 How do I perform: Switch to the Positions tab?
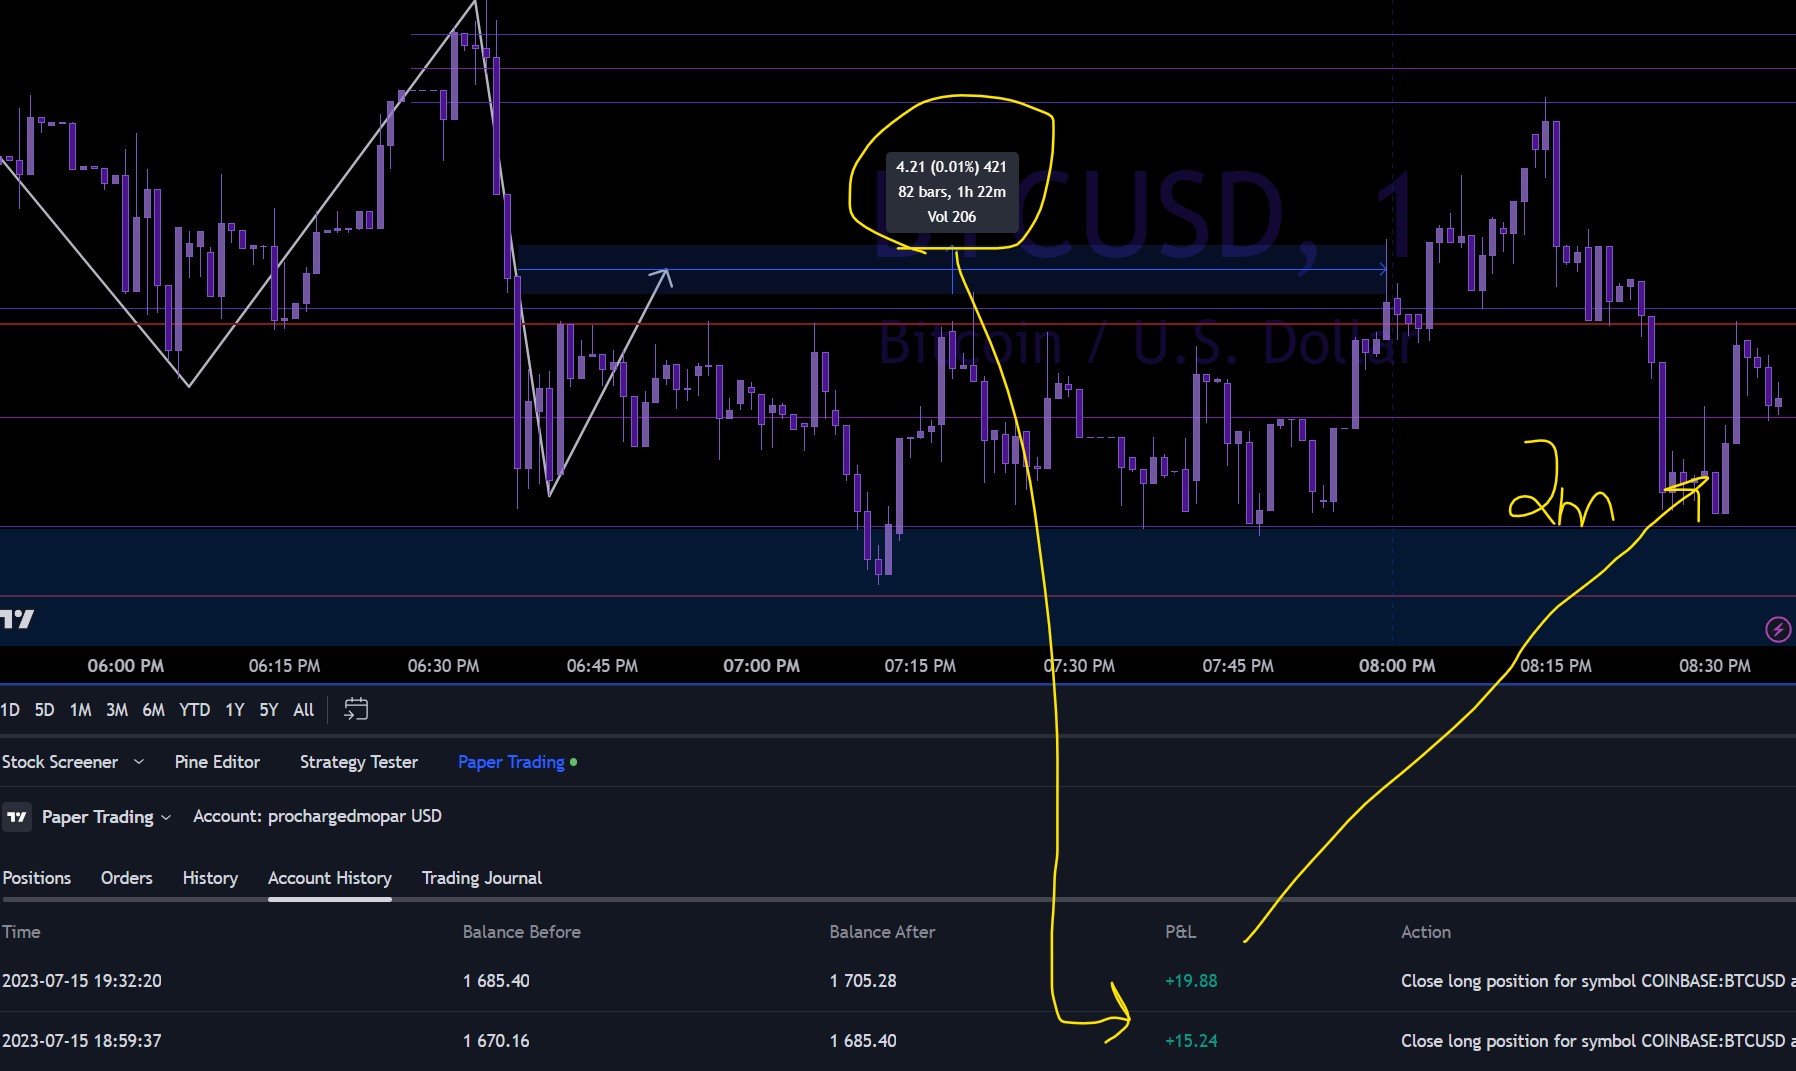36,878
